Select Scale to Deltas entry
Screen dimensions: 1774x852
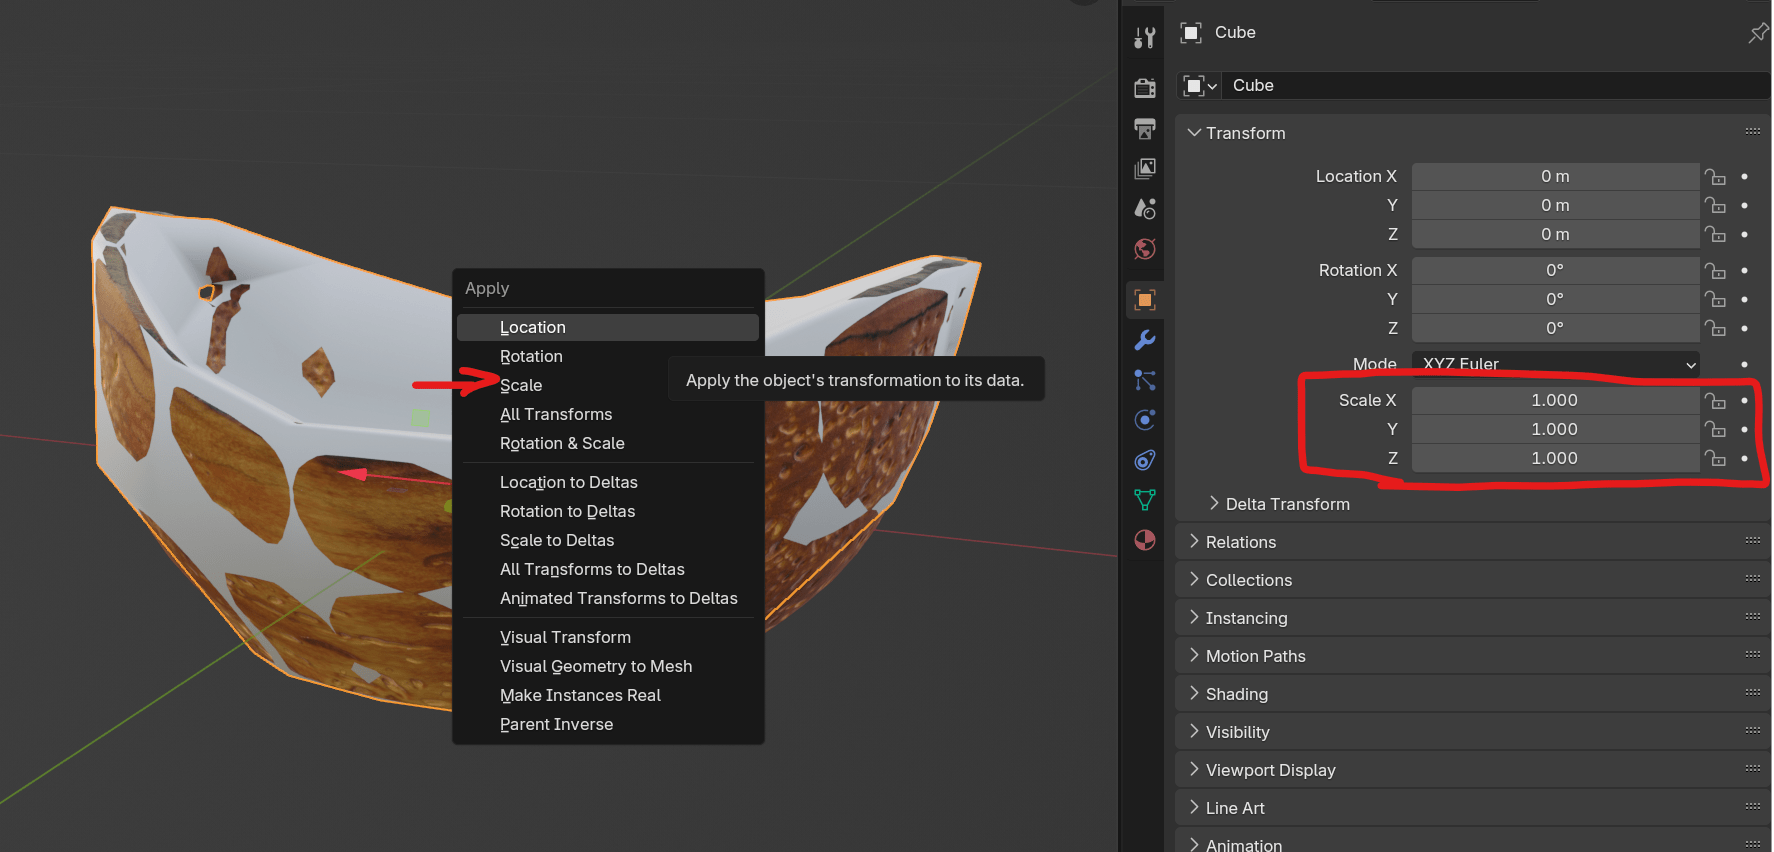[607, 540]
